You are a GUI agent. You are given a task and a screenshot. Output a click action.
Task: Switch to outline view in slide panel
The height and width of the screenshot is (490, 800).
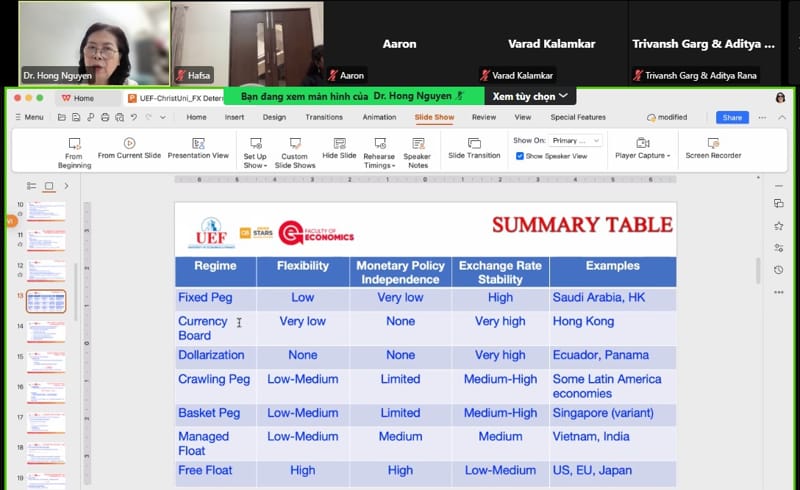[29, 186]
